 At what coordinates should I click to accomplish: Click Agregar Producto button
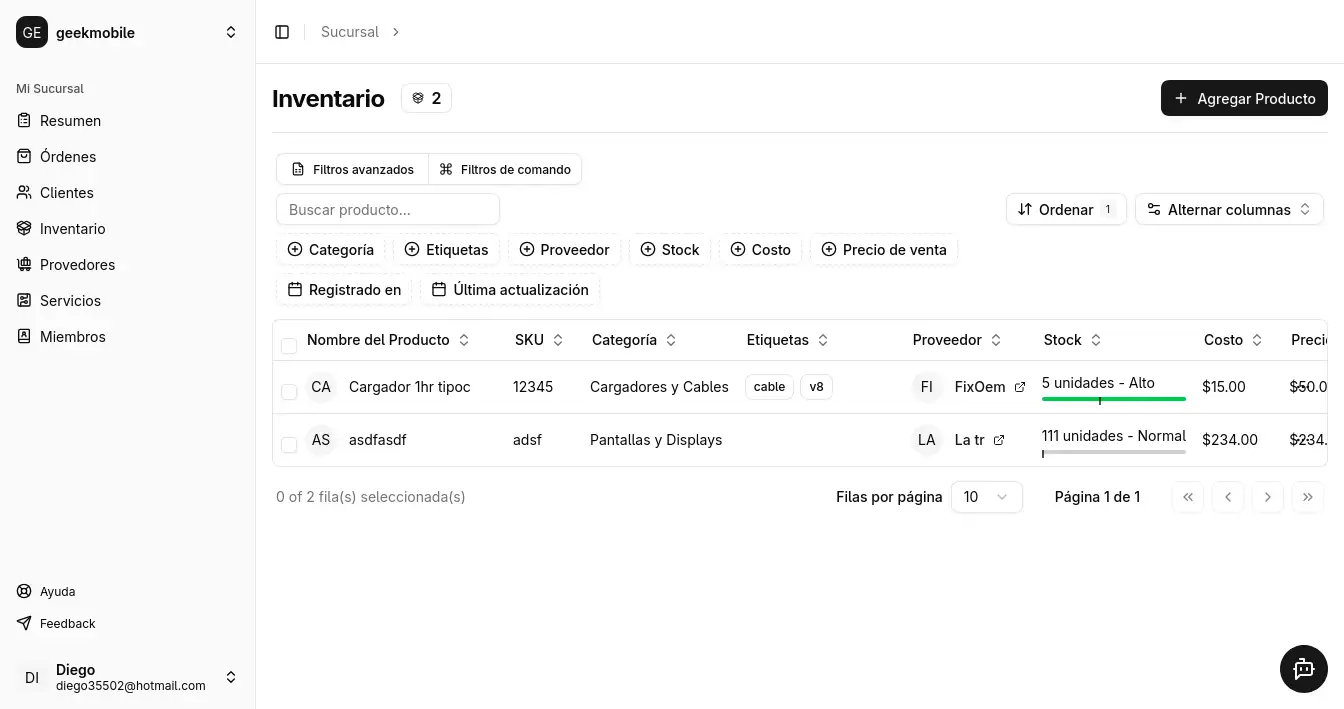(x=1244, y=98)
